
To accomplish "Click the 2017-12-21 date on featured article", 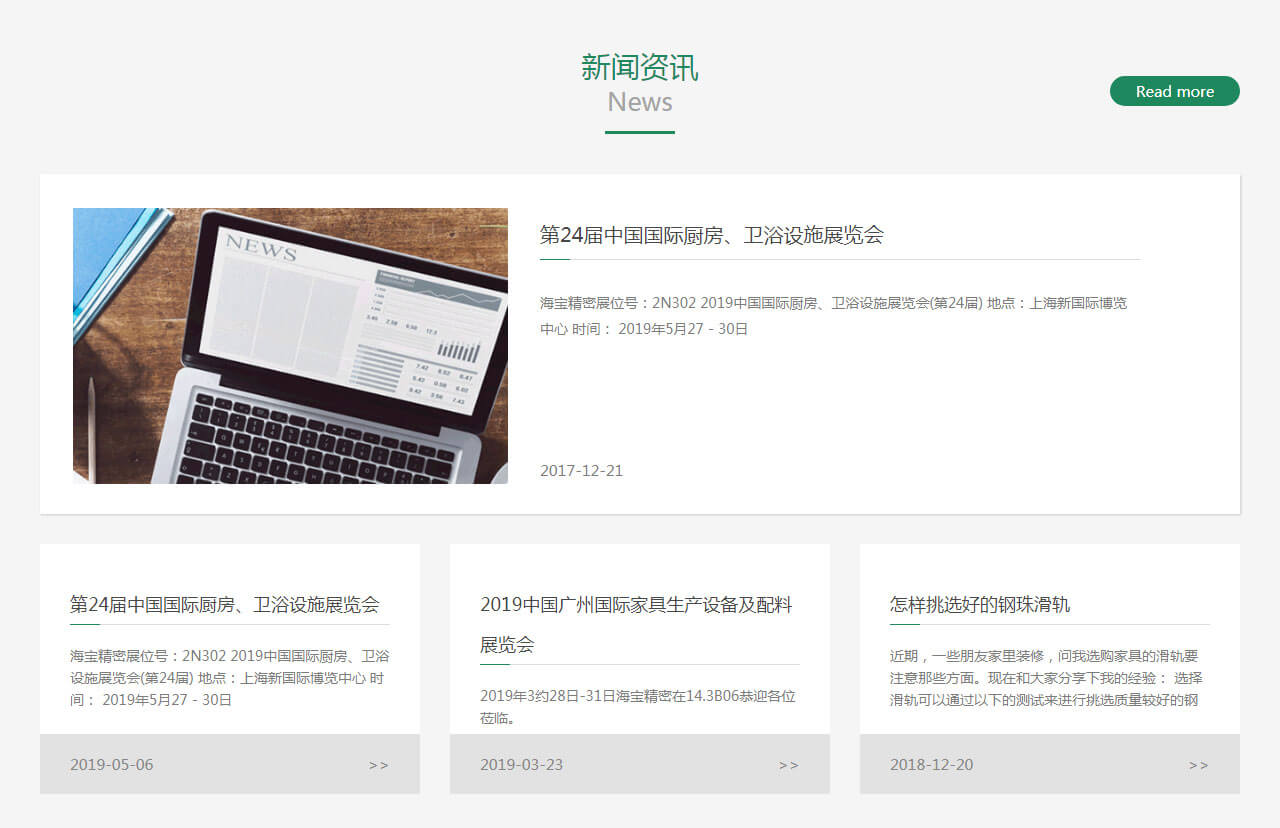I will pos(581,470).
